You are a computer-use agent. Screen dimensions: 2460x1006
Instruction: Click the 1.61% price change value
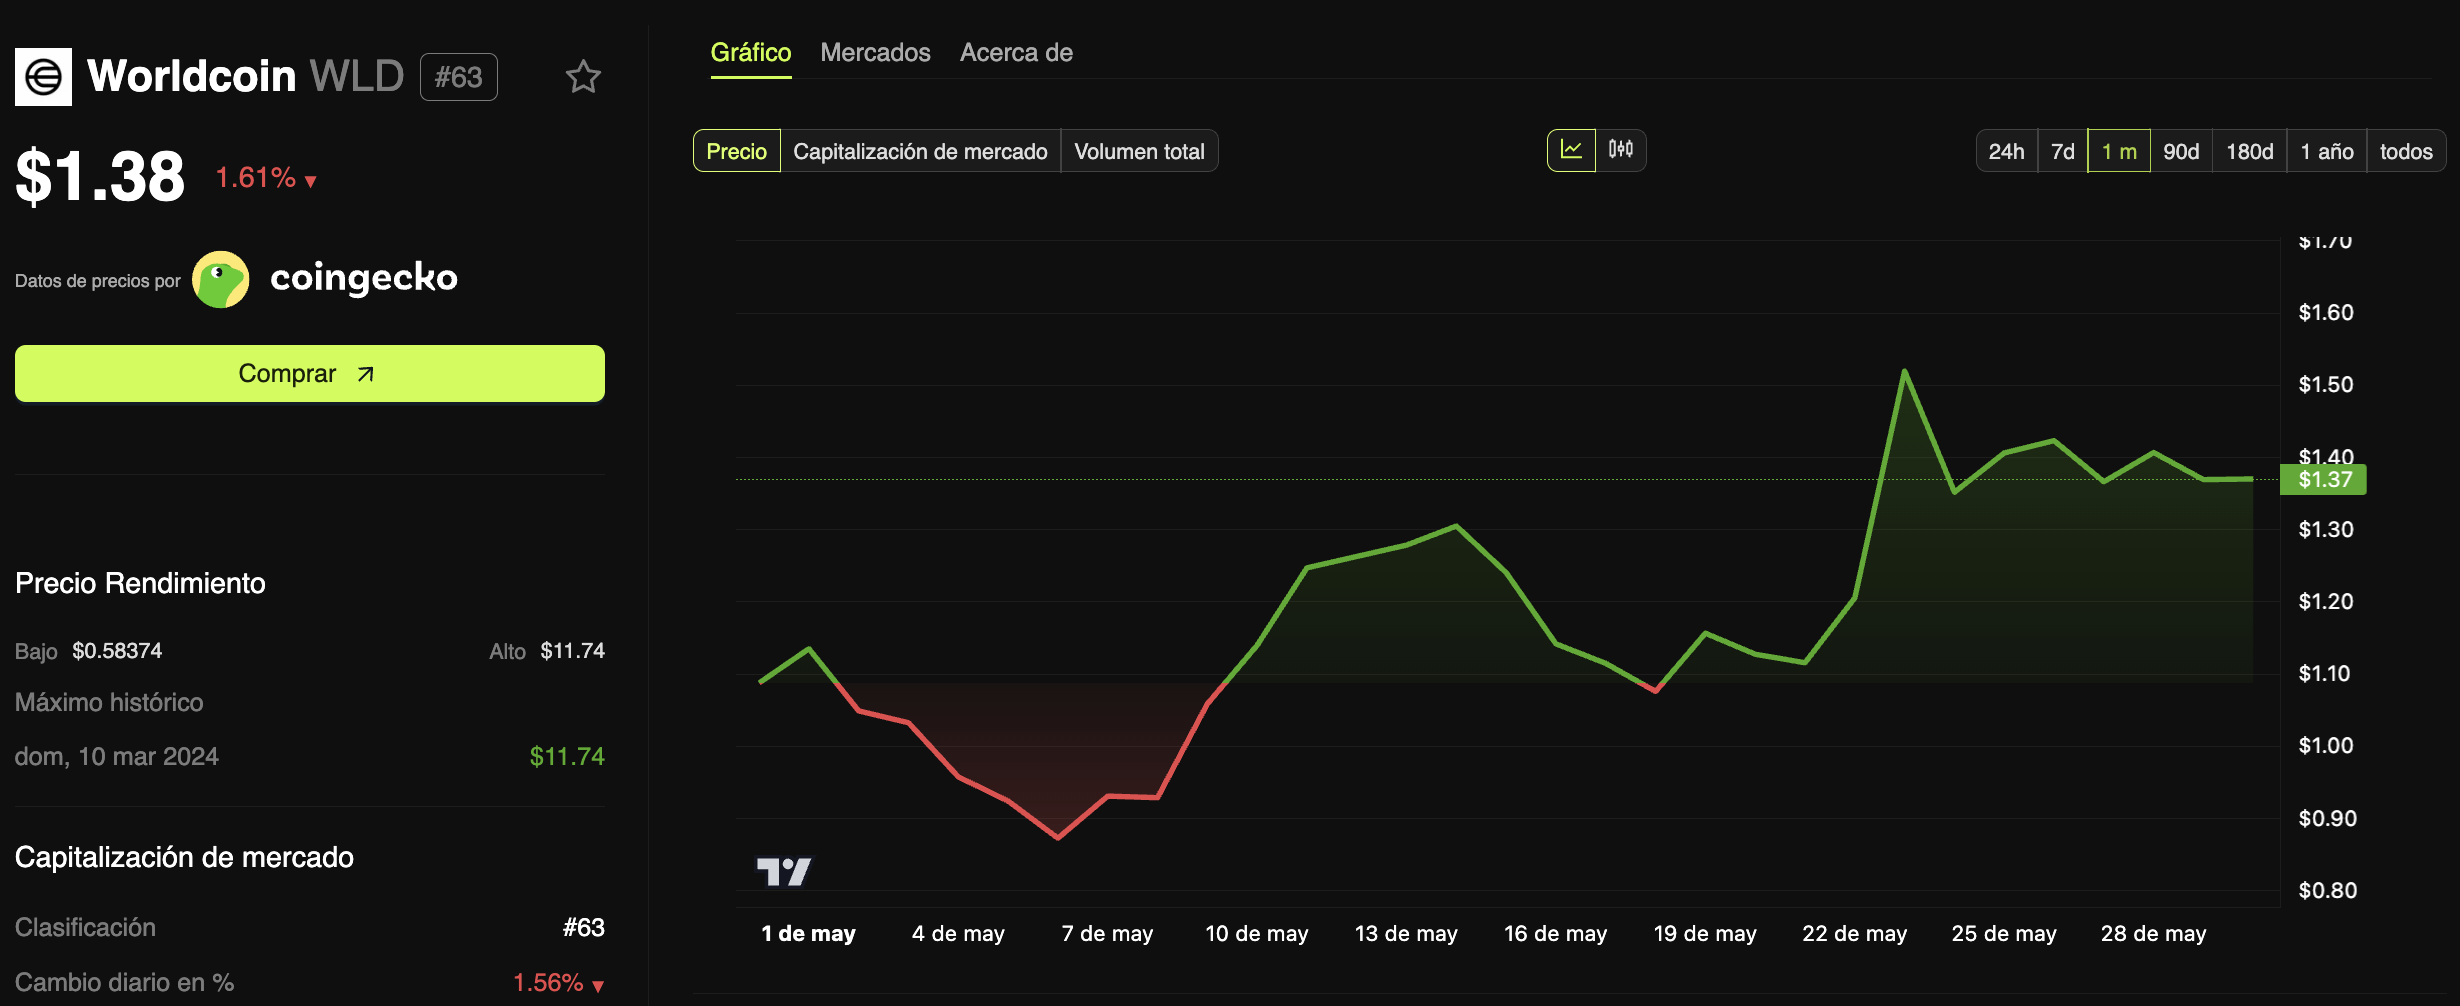coord(266,178)
